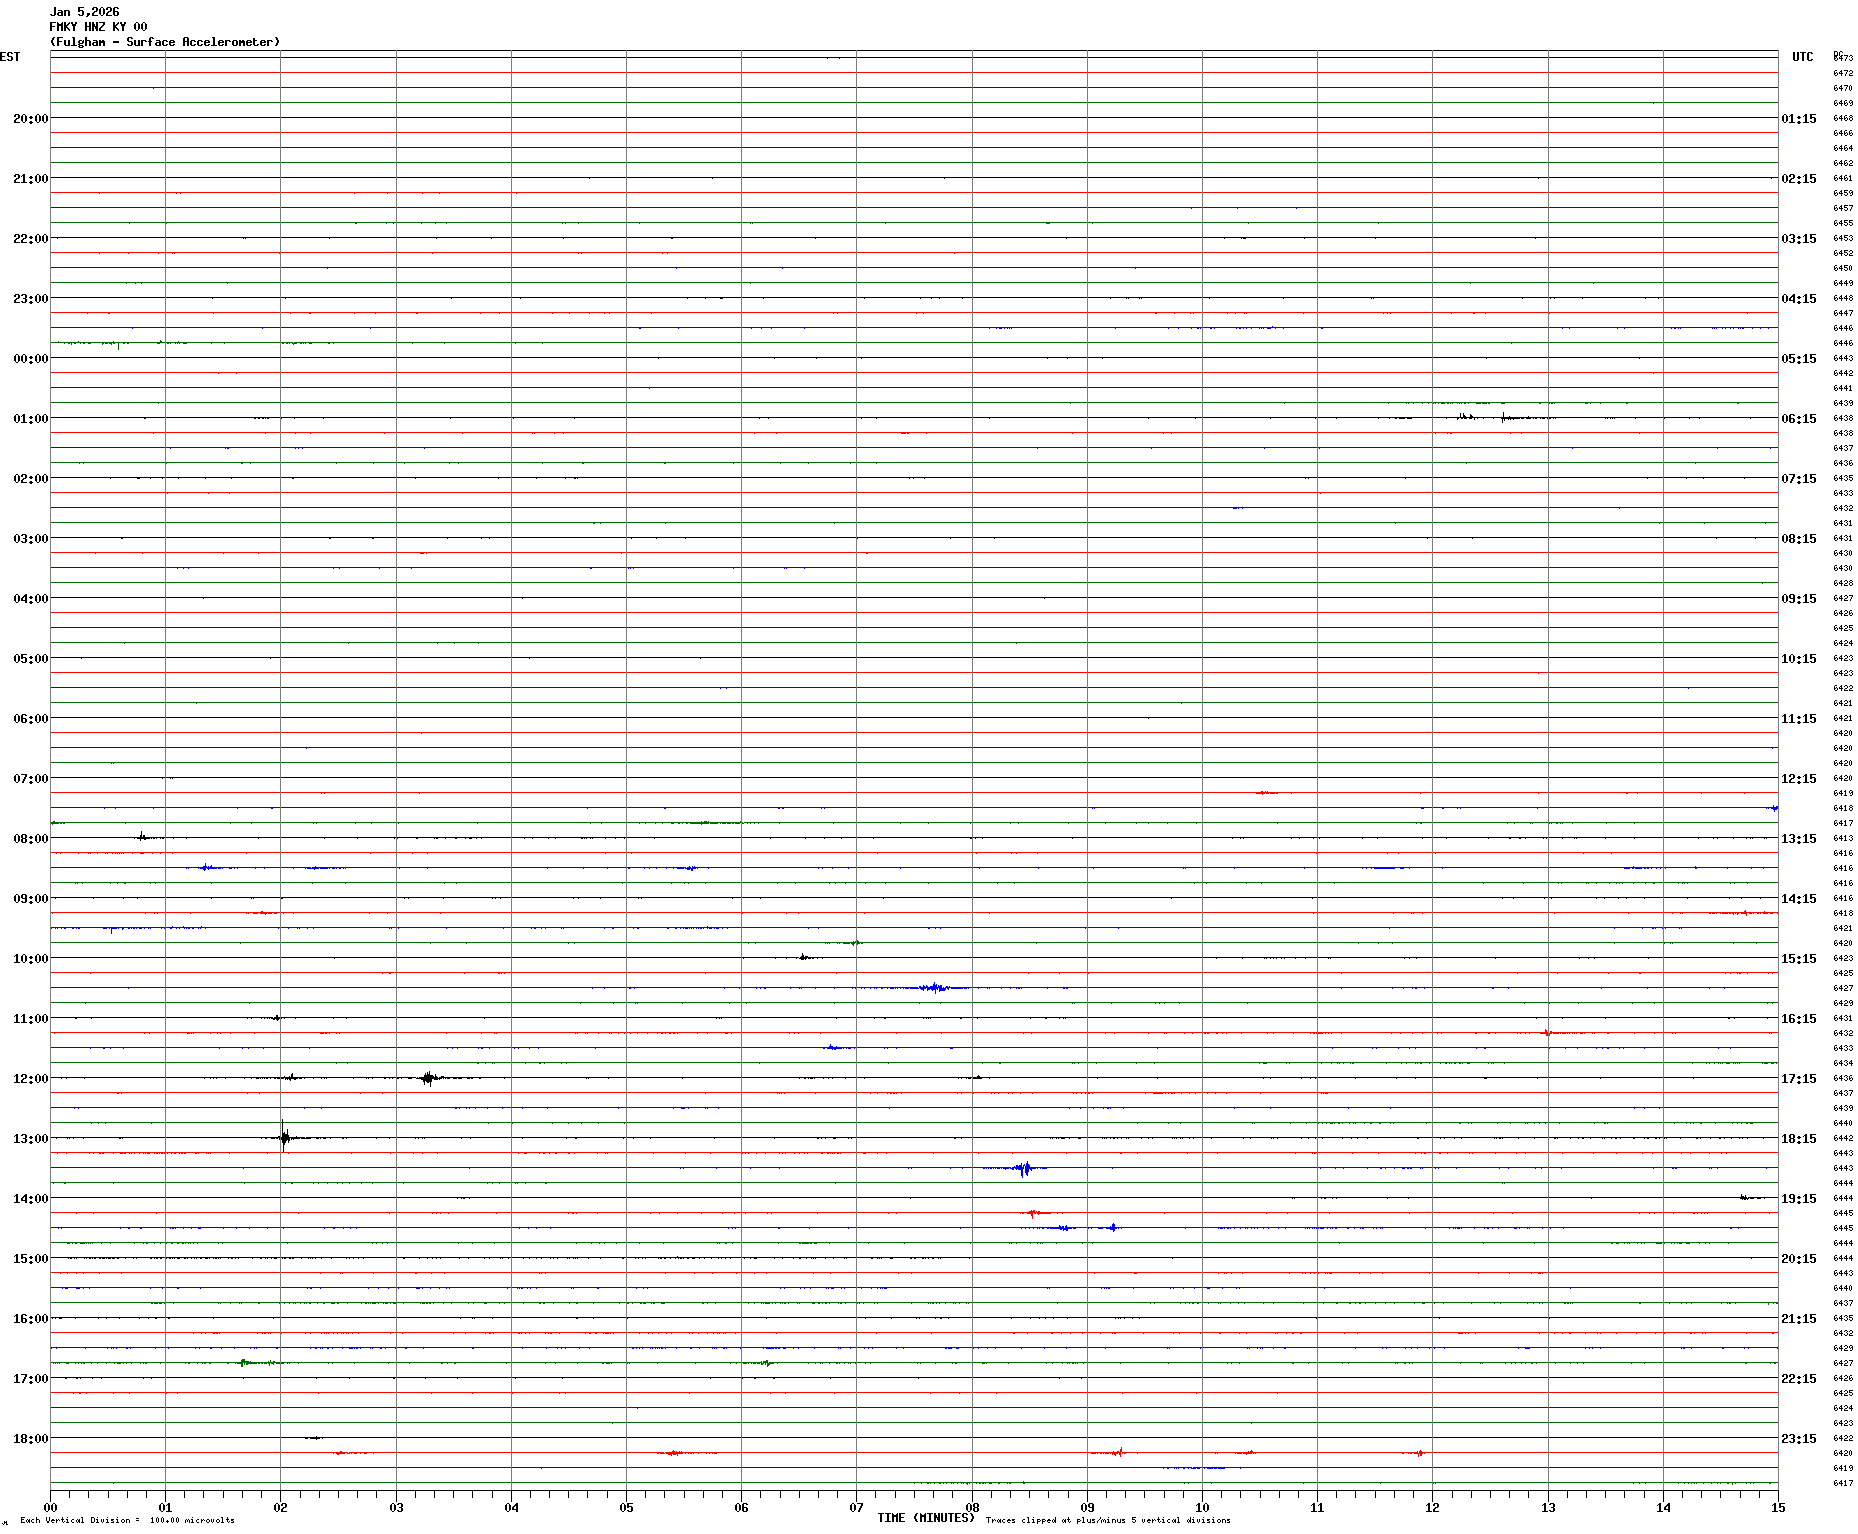
Task: Select the 'Traces clipped' footer note
Action: tap(1108, 1520)
